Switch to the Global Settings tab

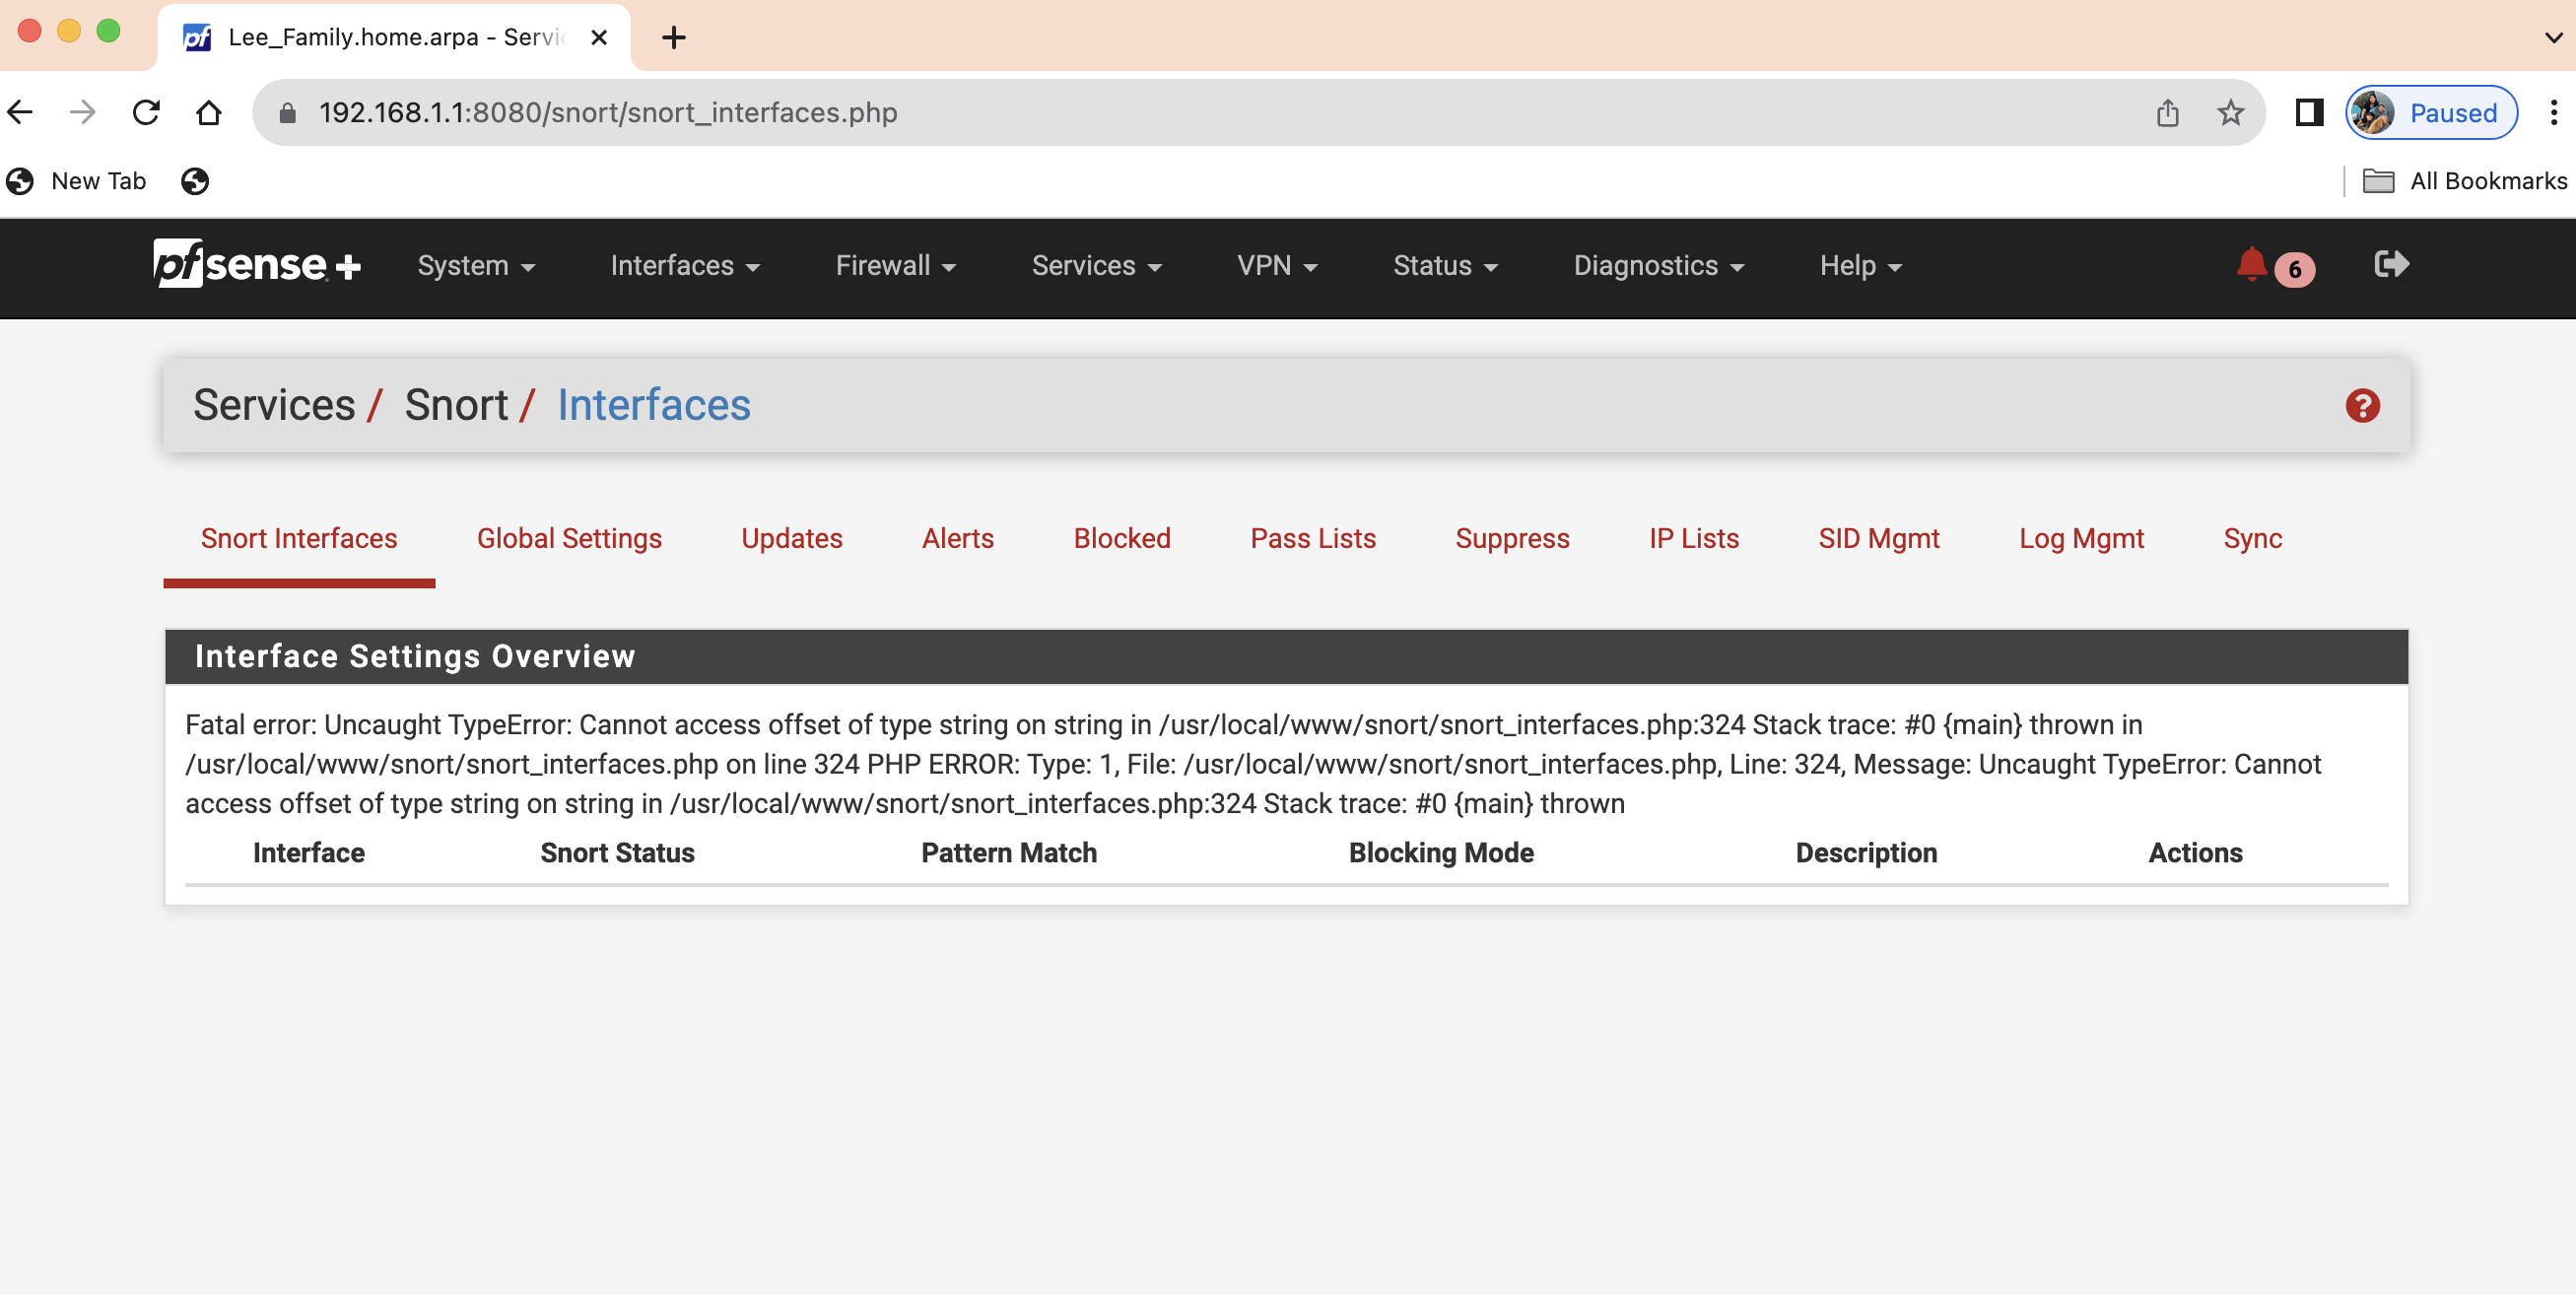569,538
